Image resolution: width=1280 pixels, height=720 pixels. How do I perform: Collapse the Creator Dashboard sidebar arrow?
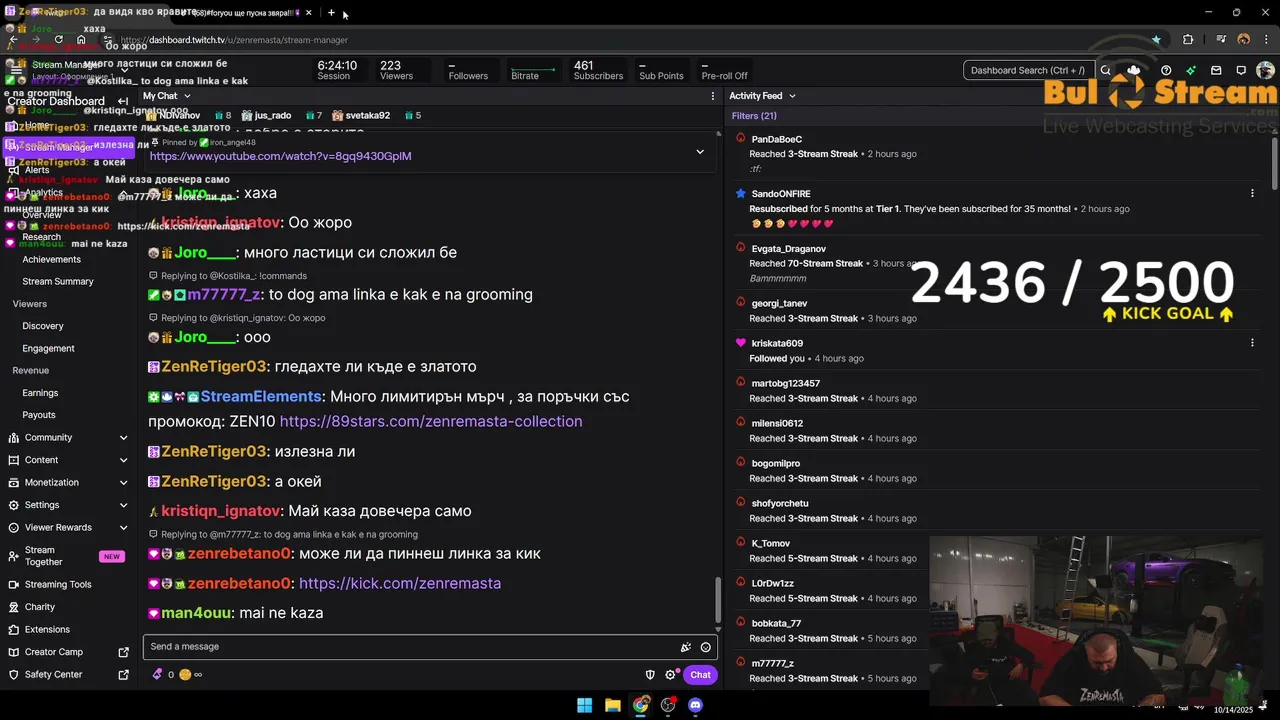(x=123, y=101)
